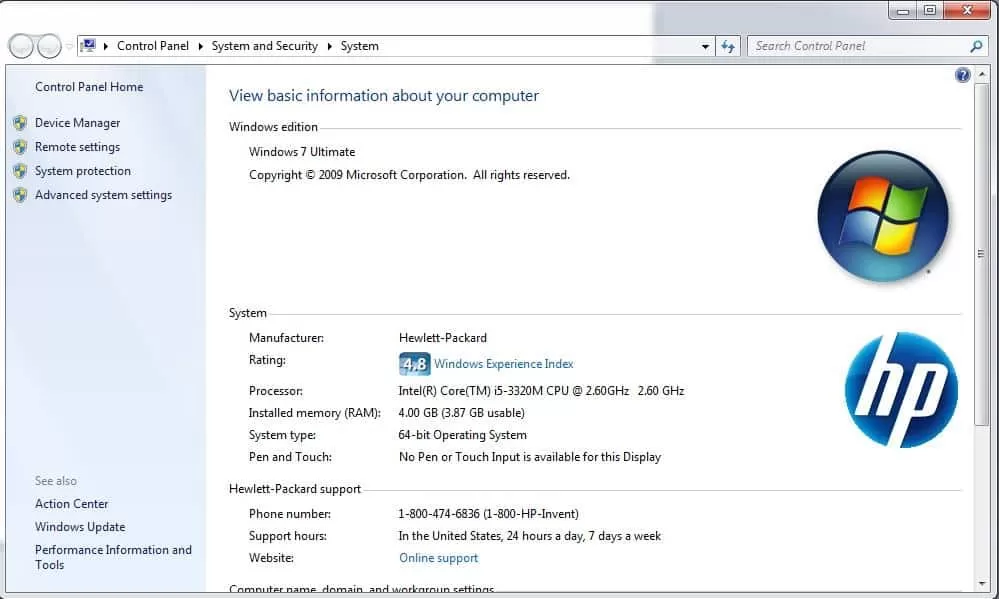Click the 4.8 rating score badge
Screen dimensions: 999x599
(415, 364)
